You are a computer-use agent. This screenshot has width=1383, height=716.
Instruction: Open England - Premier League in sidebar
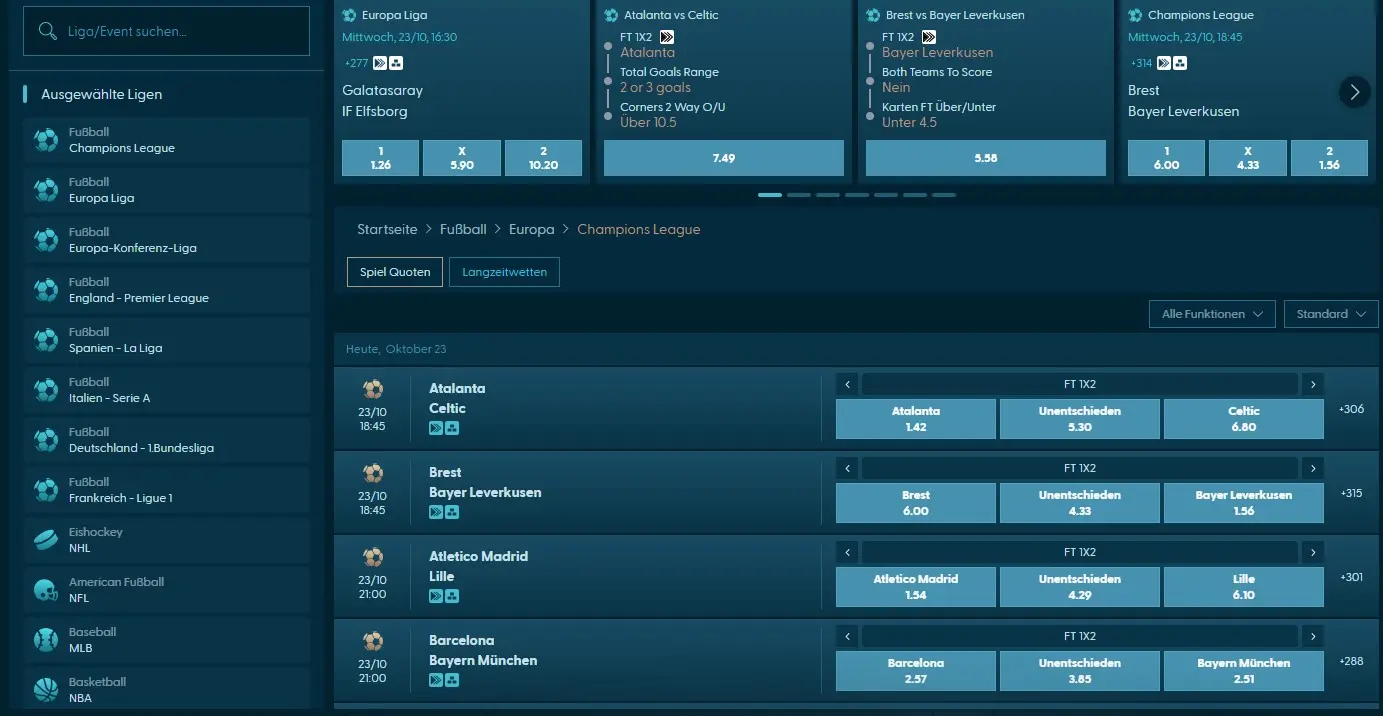pyautogui.click(x=167, y=290)
